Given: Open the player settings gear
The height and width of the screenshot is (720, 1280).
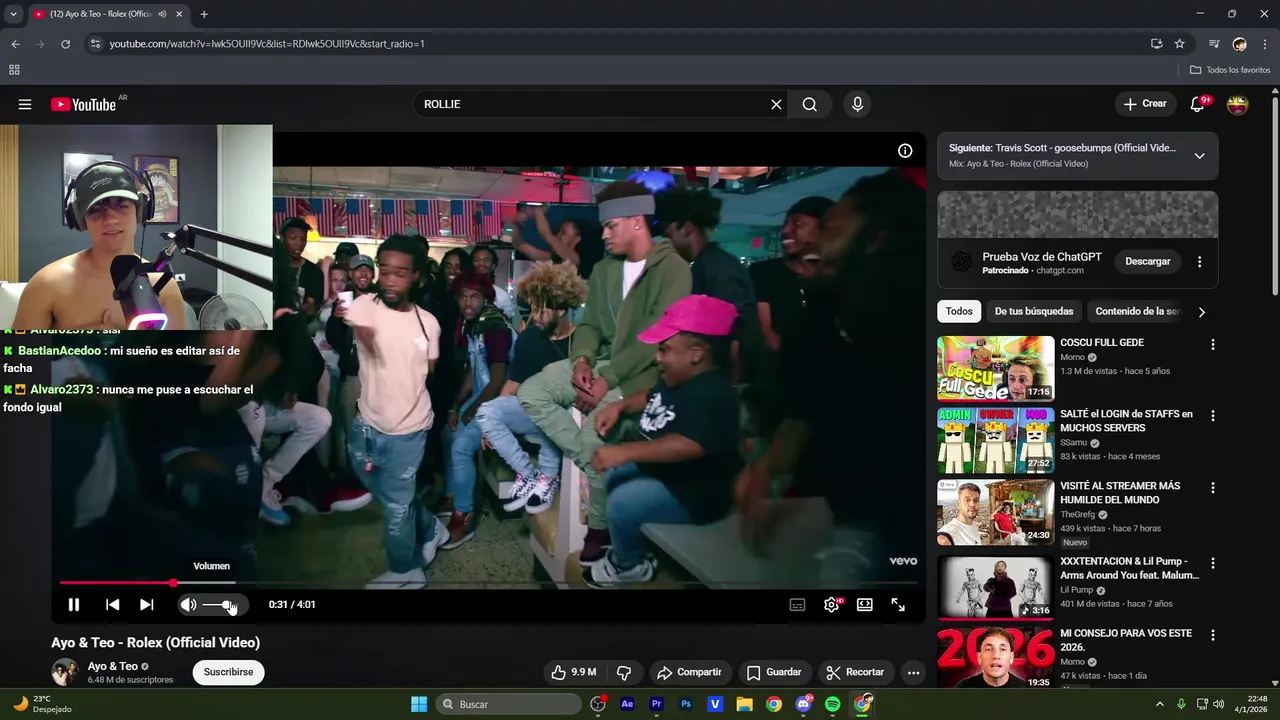Looking at the screenshot, I should point(831,604).
